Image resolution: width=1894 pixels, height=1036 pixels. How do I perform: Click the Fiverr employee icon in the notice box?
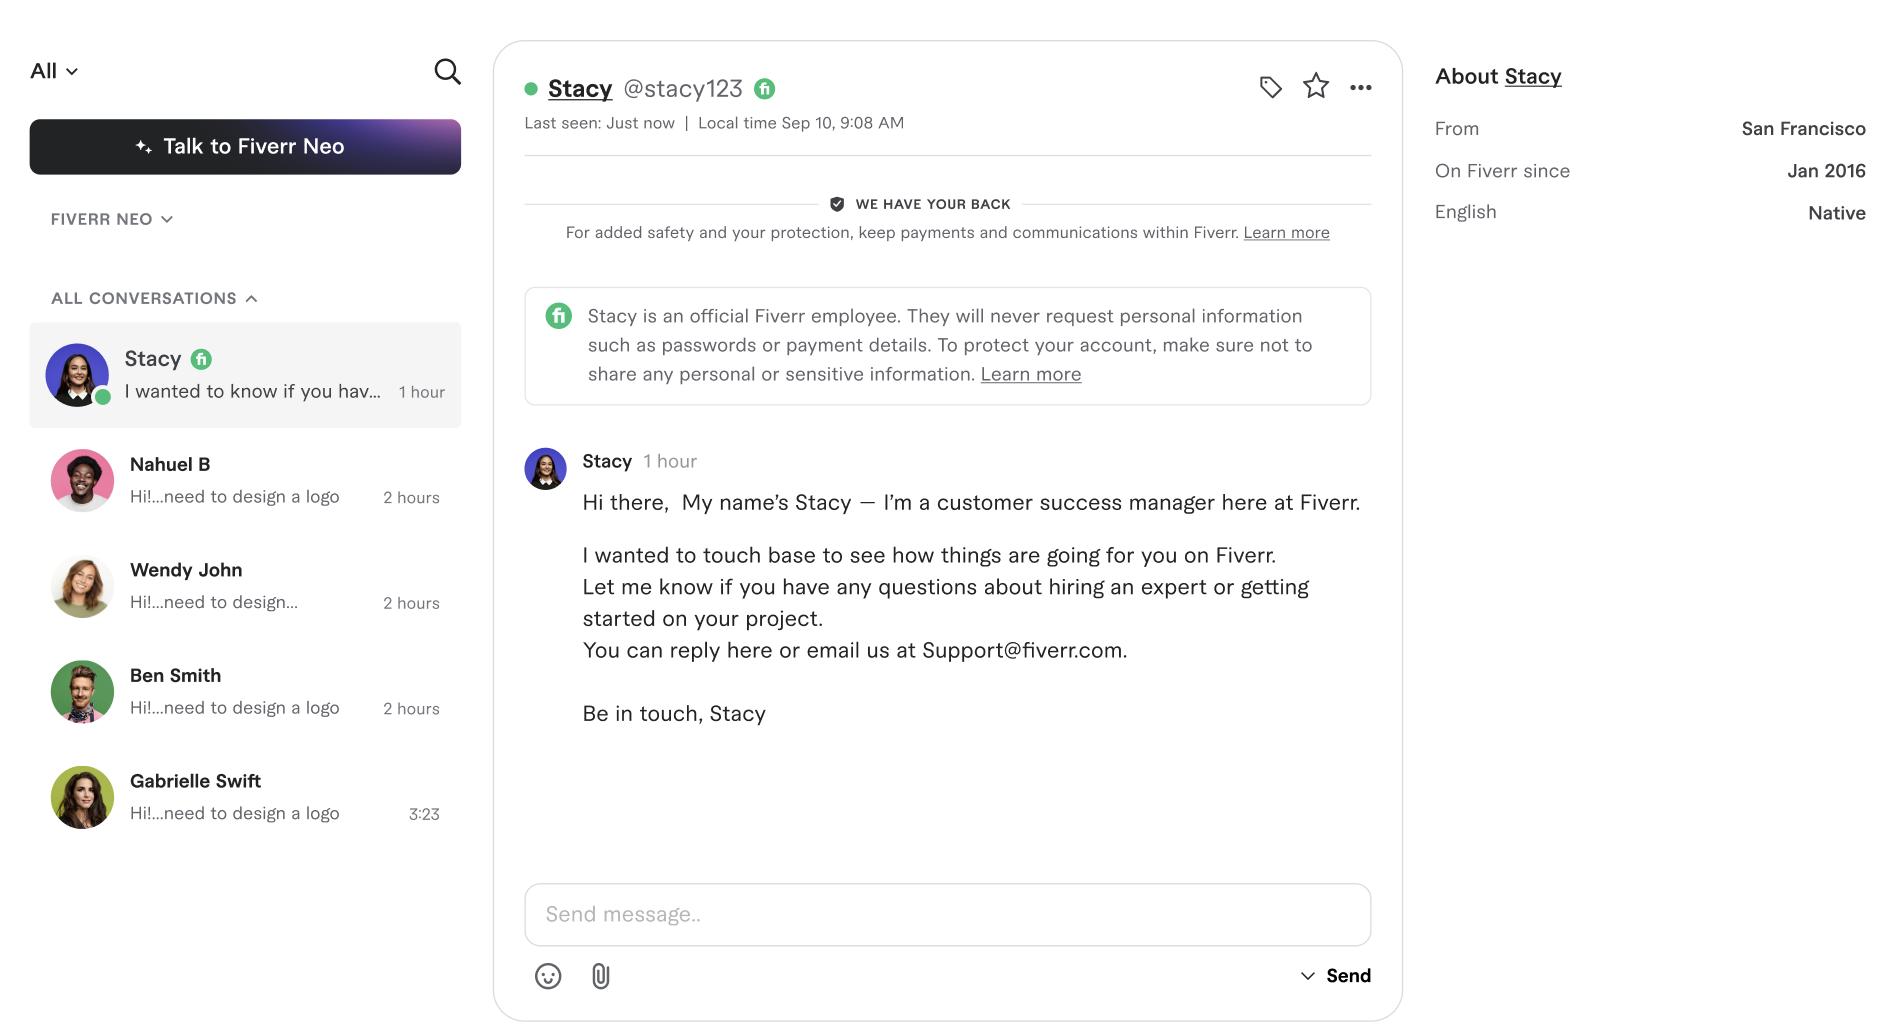pyautogui.click(x=557, y=315)
